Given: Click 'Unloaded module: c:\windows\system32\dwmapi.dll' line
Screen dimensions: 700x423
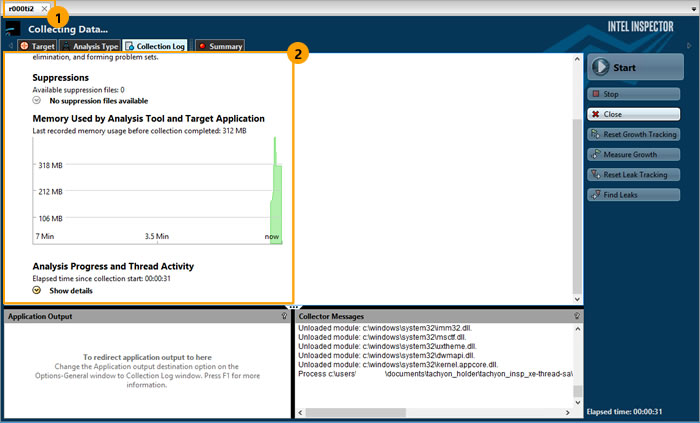Looking at the screenshot, I should click(387, 356).
